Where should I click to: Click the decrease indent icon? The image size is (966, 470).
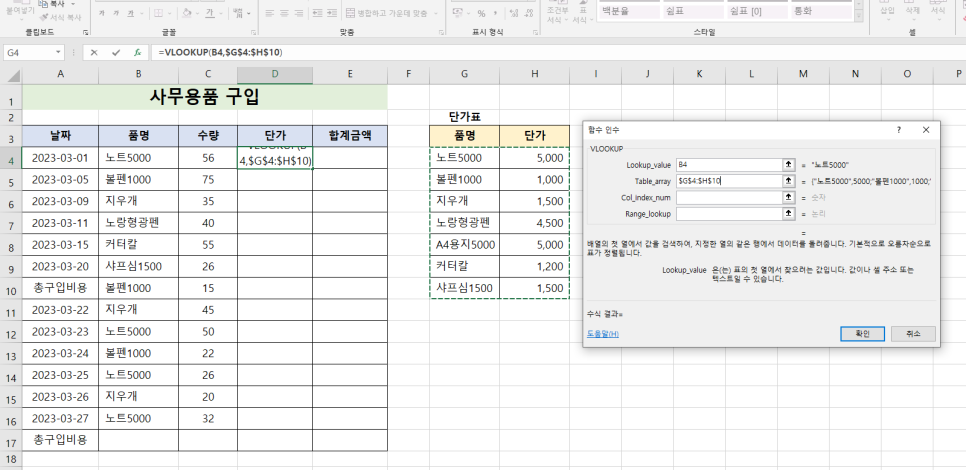point(318,13)
